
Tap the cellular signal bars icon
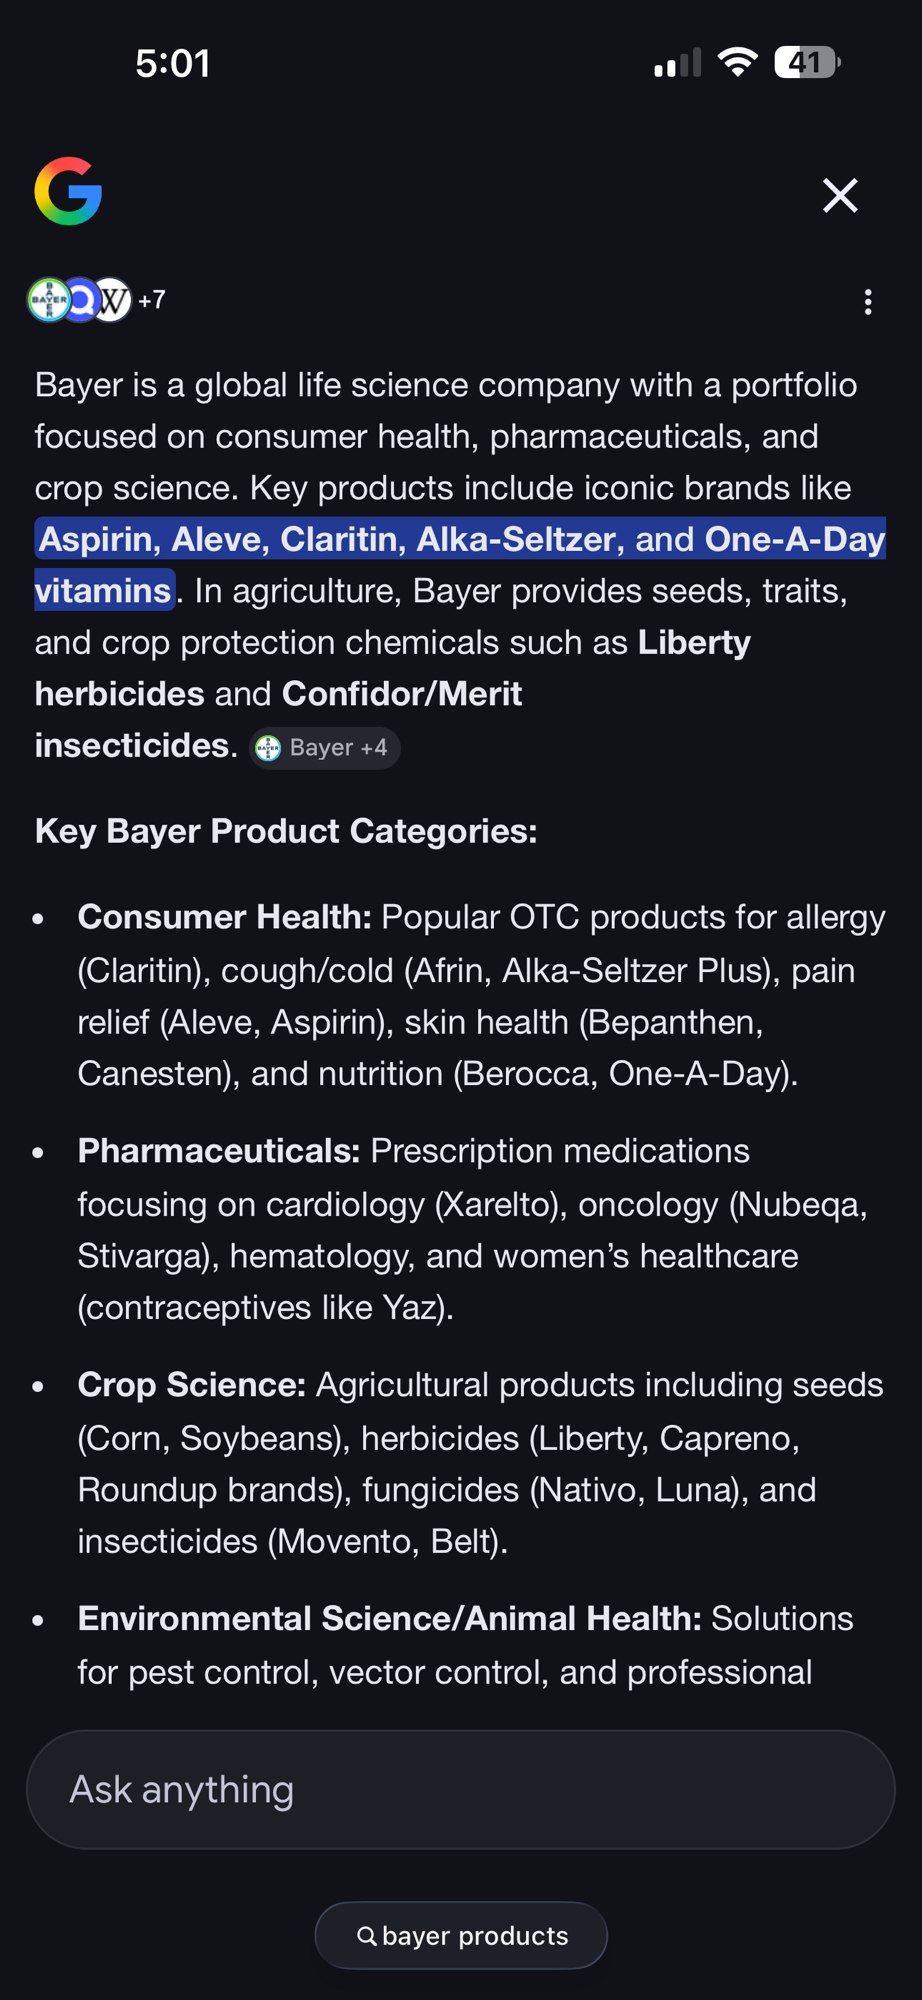677,64
